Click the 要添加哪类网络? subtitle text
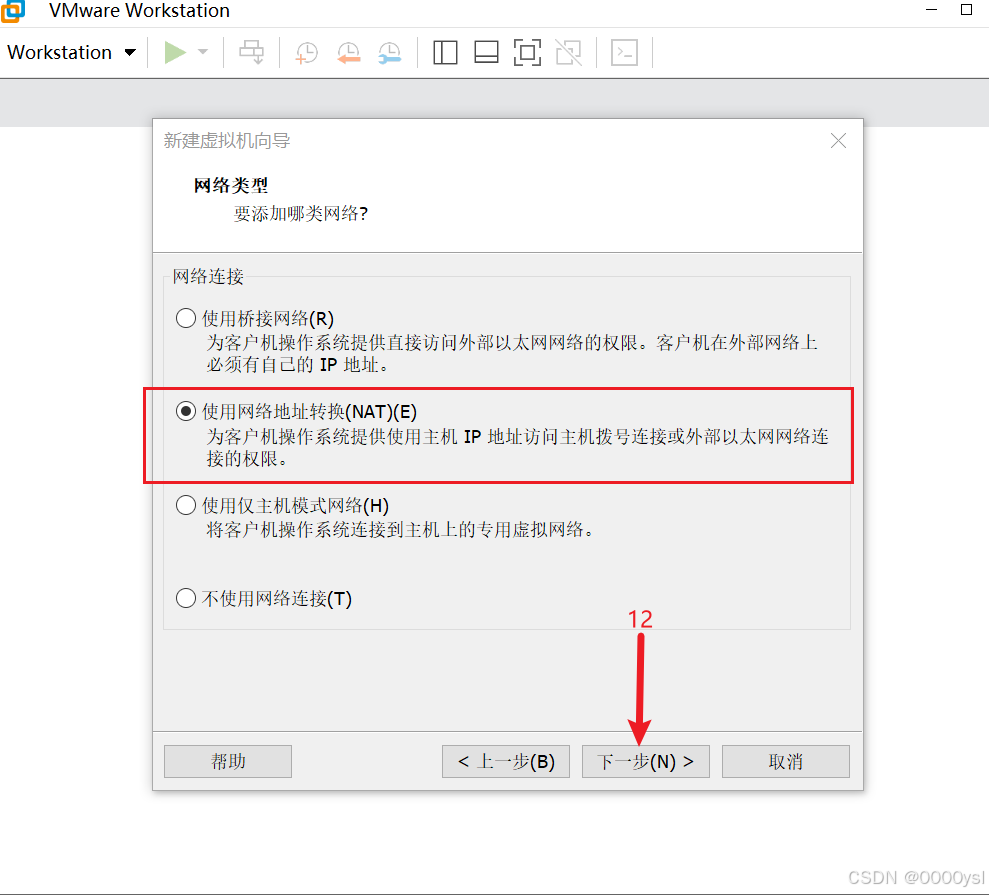Image resolution: width=989 pixels, height=895 pixels. (301, 214)
